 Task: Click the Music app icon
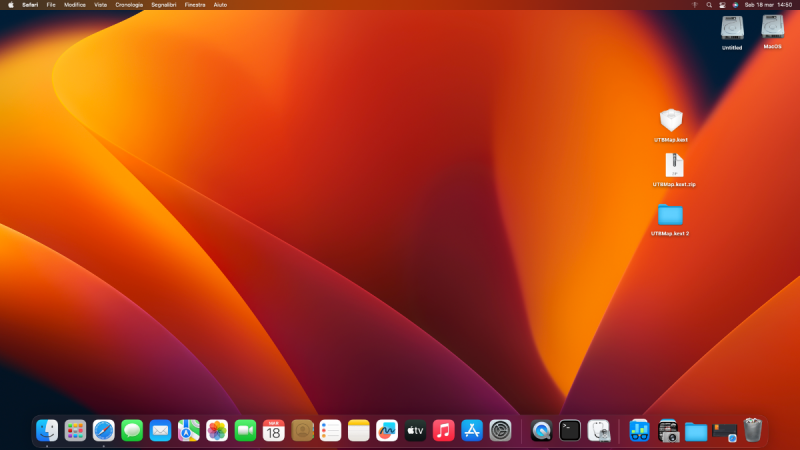coord(444,430)
